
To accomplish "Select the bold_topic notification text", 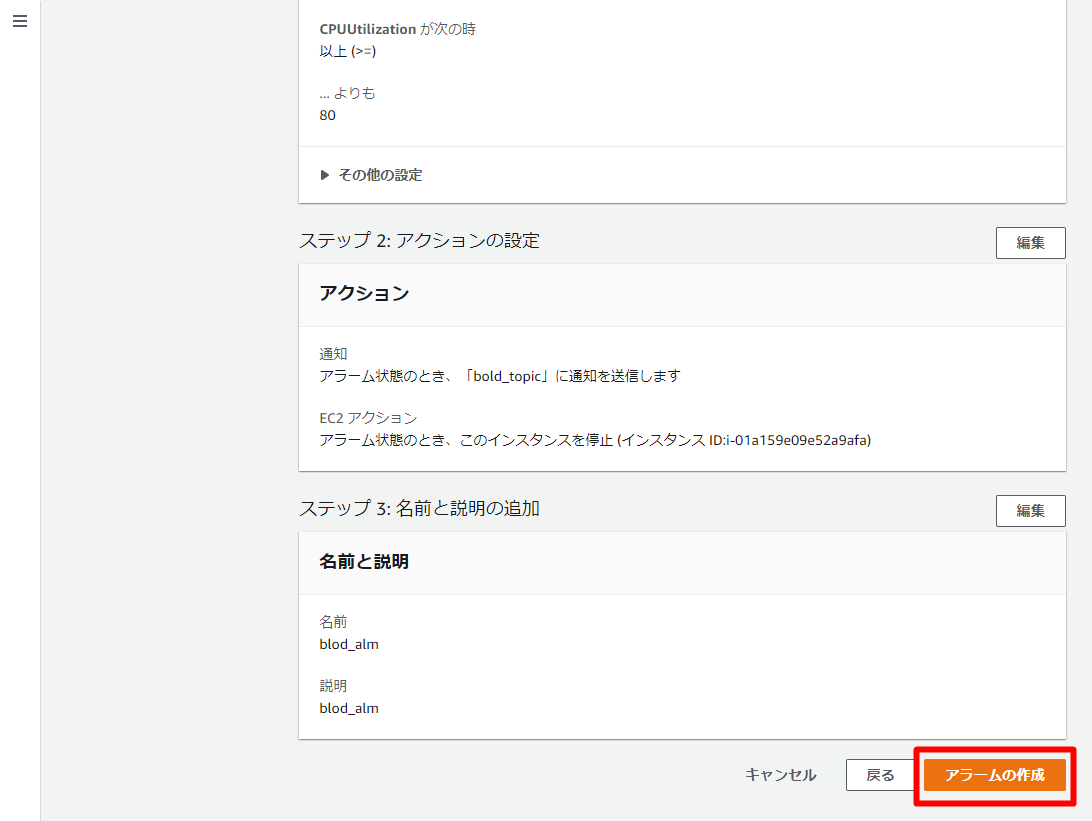I will tap(499, 376).
